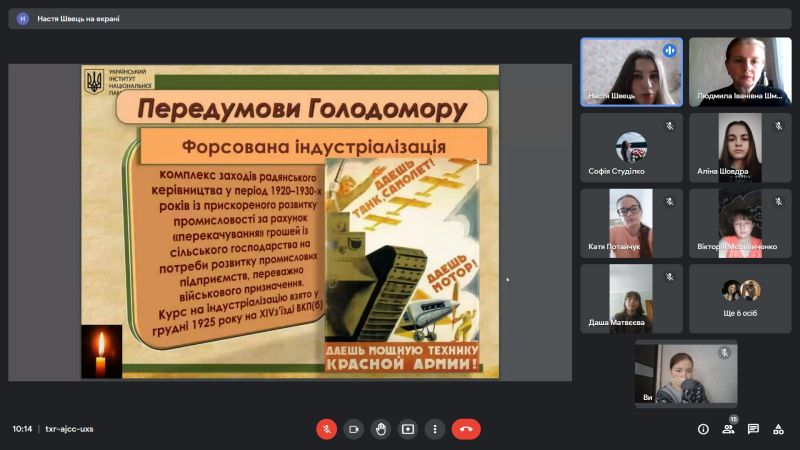Select Даша Матвєєва video tile

point(631,298)
